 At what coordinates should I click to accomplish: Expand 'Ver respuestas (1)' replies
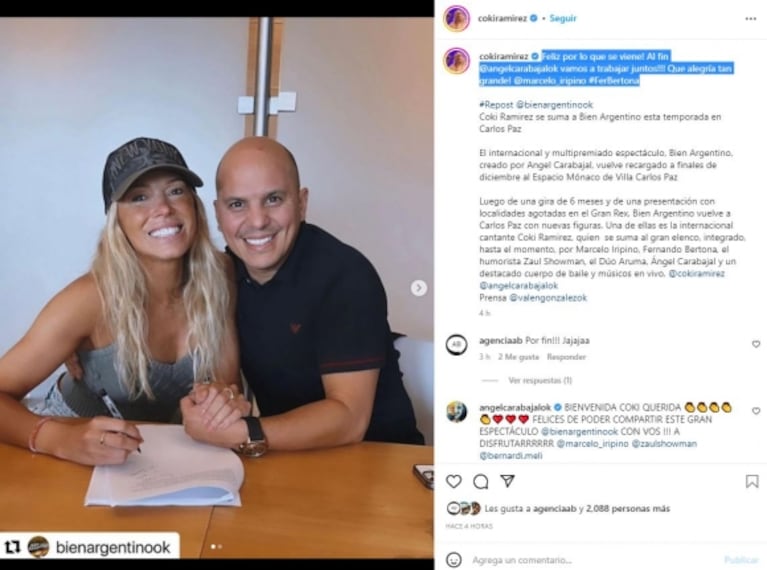[540, 380]
